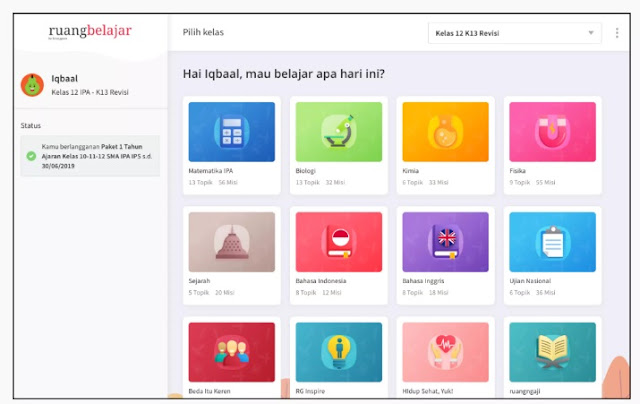Open the RG Inspire lightbulb icon
The height and width of the screenshot is (404, 640).
pos(339,352)
